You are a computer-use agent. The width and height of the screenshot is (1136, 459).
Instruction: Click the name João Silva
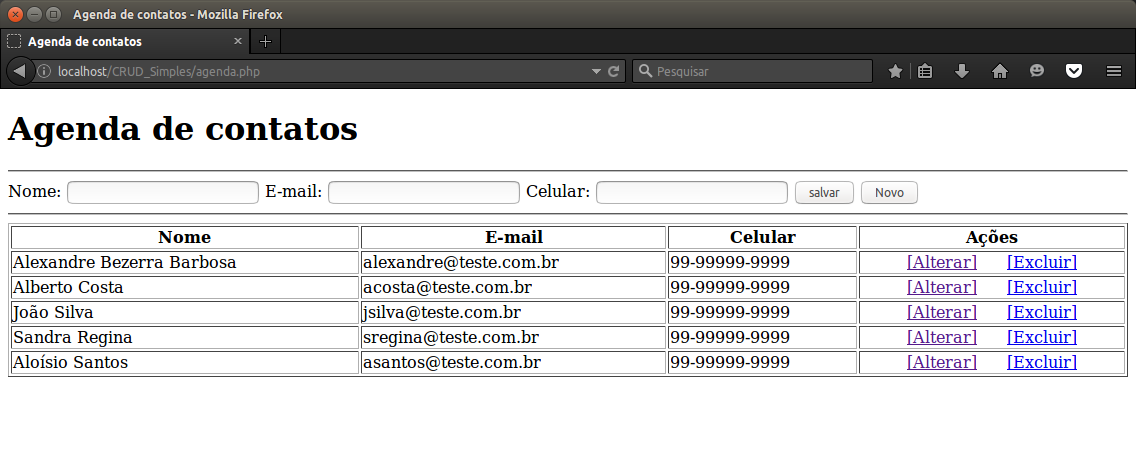53,312
